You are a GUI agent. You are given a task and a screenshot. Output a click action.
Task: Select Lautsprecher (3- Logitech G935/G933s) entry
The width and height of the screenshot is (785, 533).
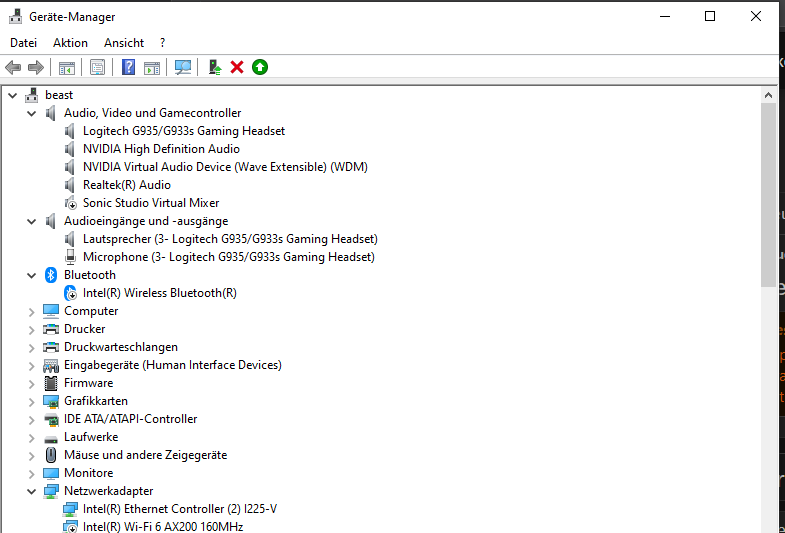tap(230, 239)
